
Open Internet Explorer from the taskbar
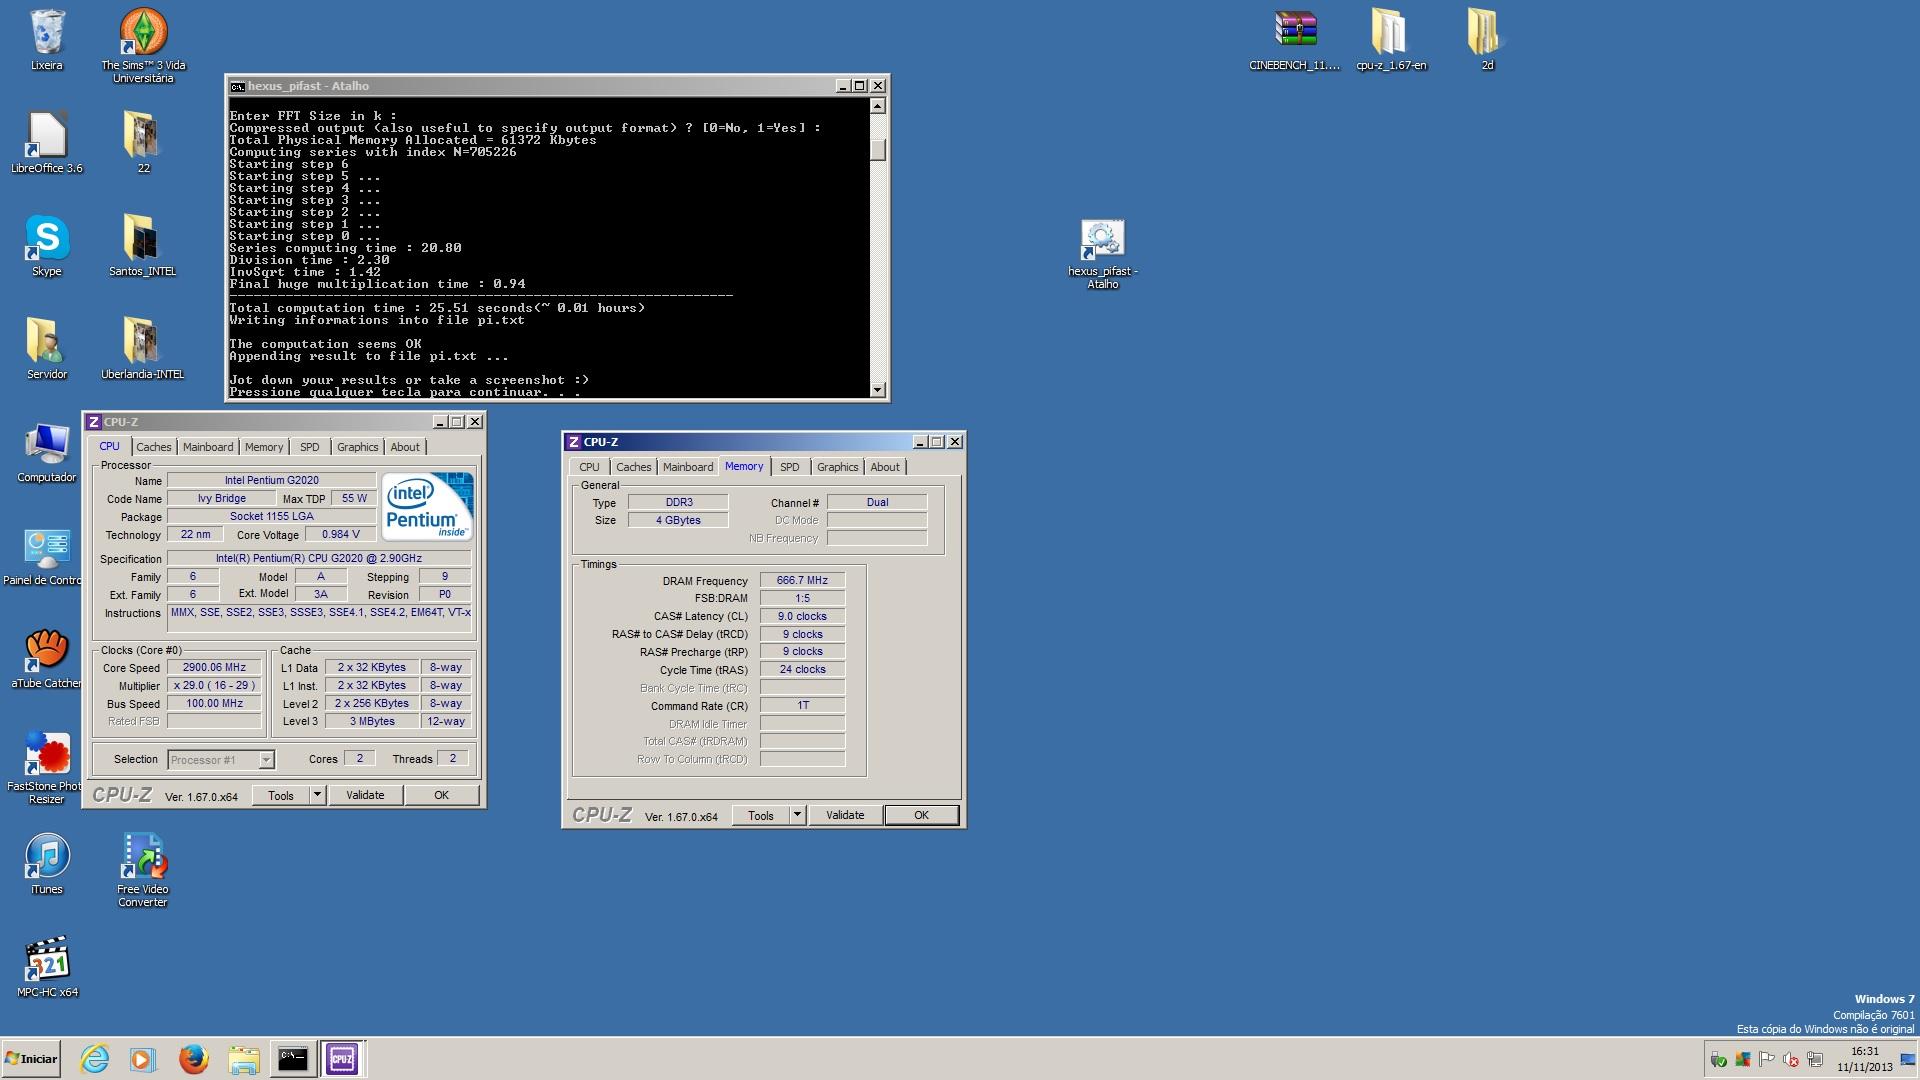click(x=95, y=1059)
